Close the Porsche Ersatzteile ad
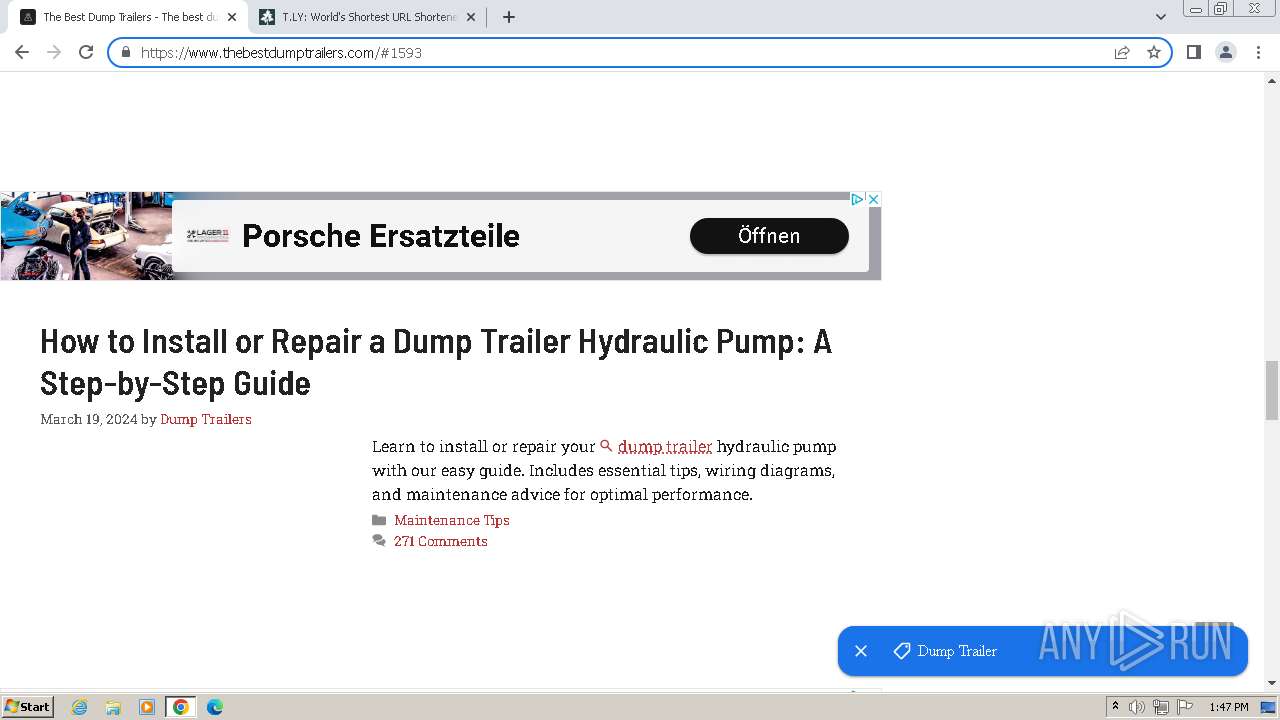1280x720 pixels. [x=873, y=199]
